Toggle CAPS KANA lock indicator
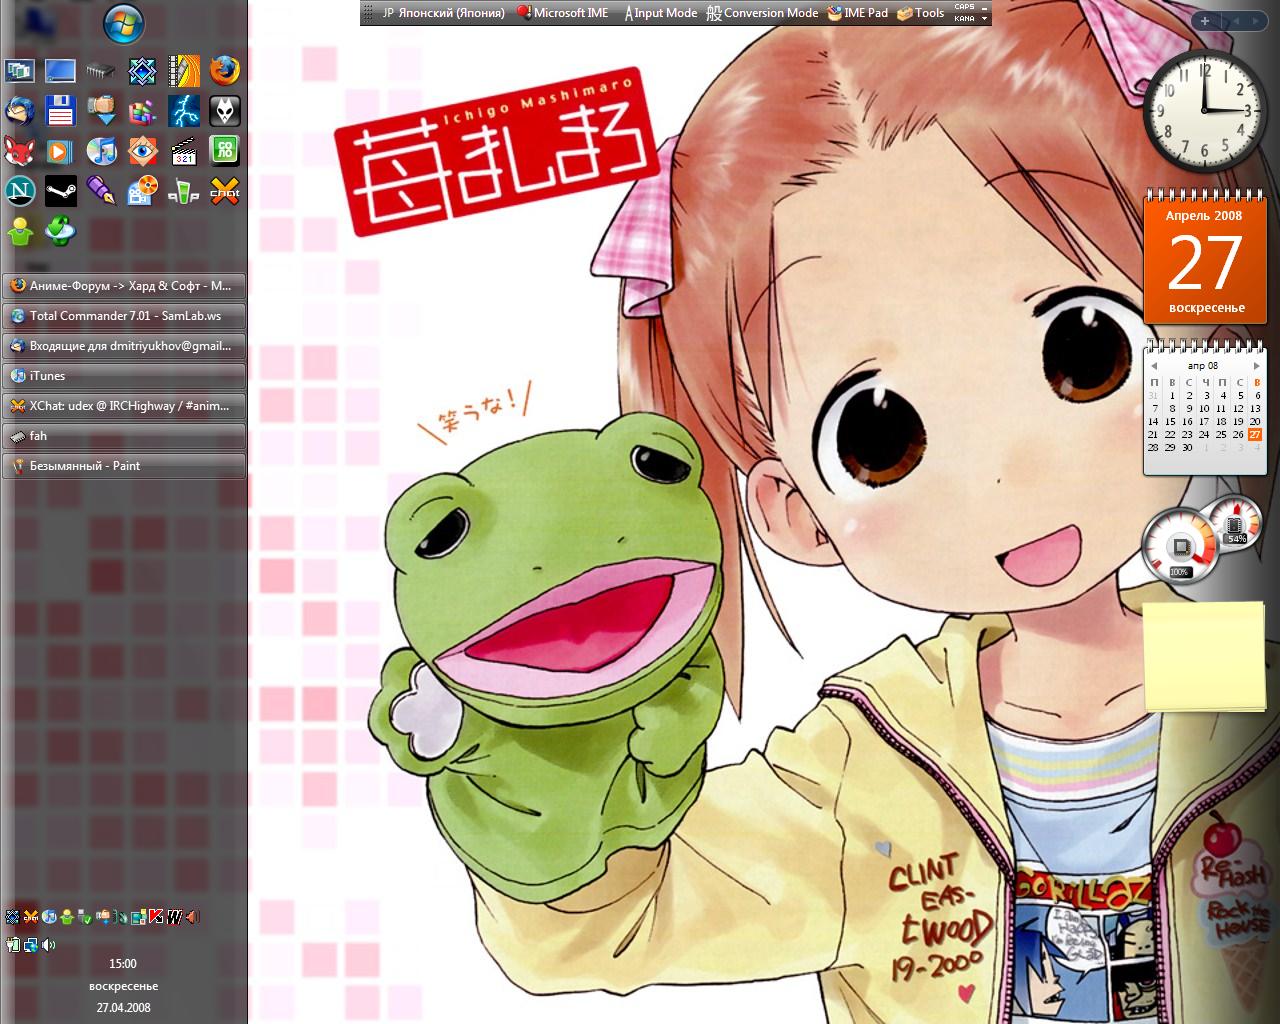Image resolution: width=1280 pixels, height=1024 pixels. click(965, 13)
